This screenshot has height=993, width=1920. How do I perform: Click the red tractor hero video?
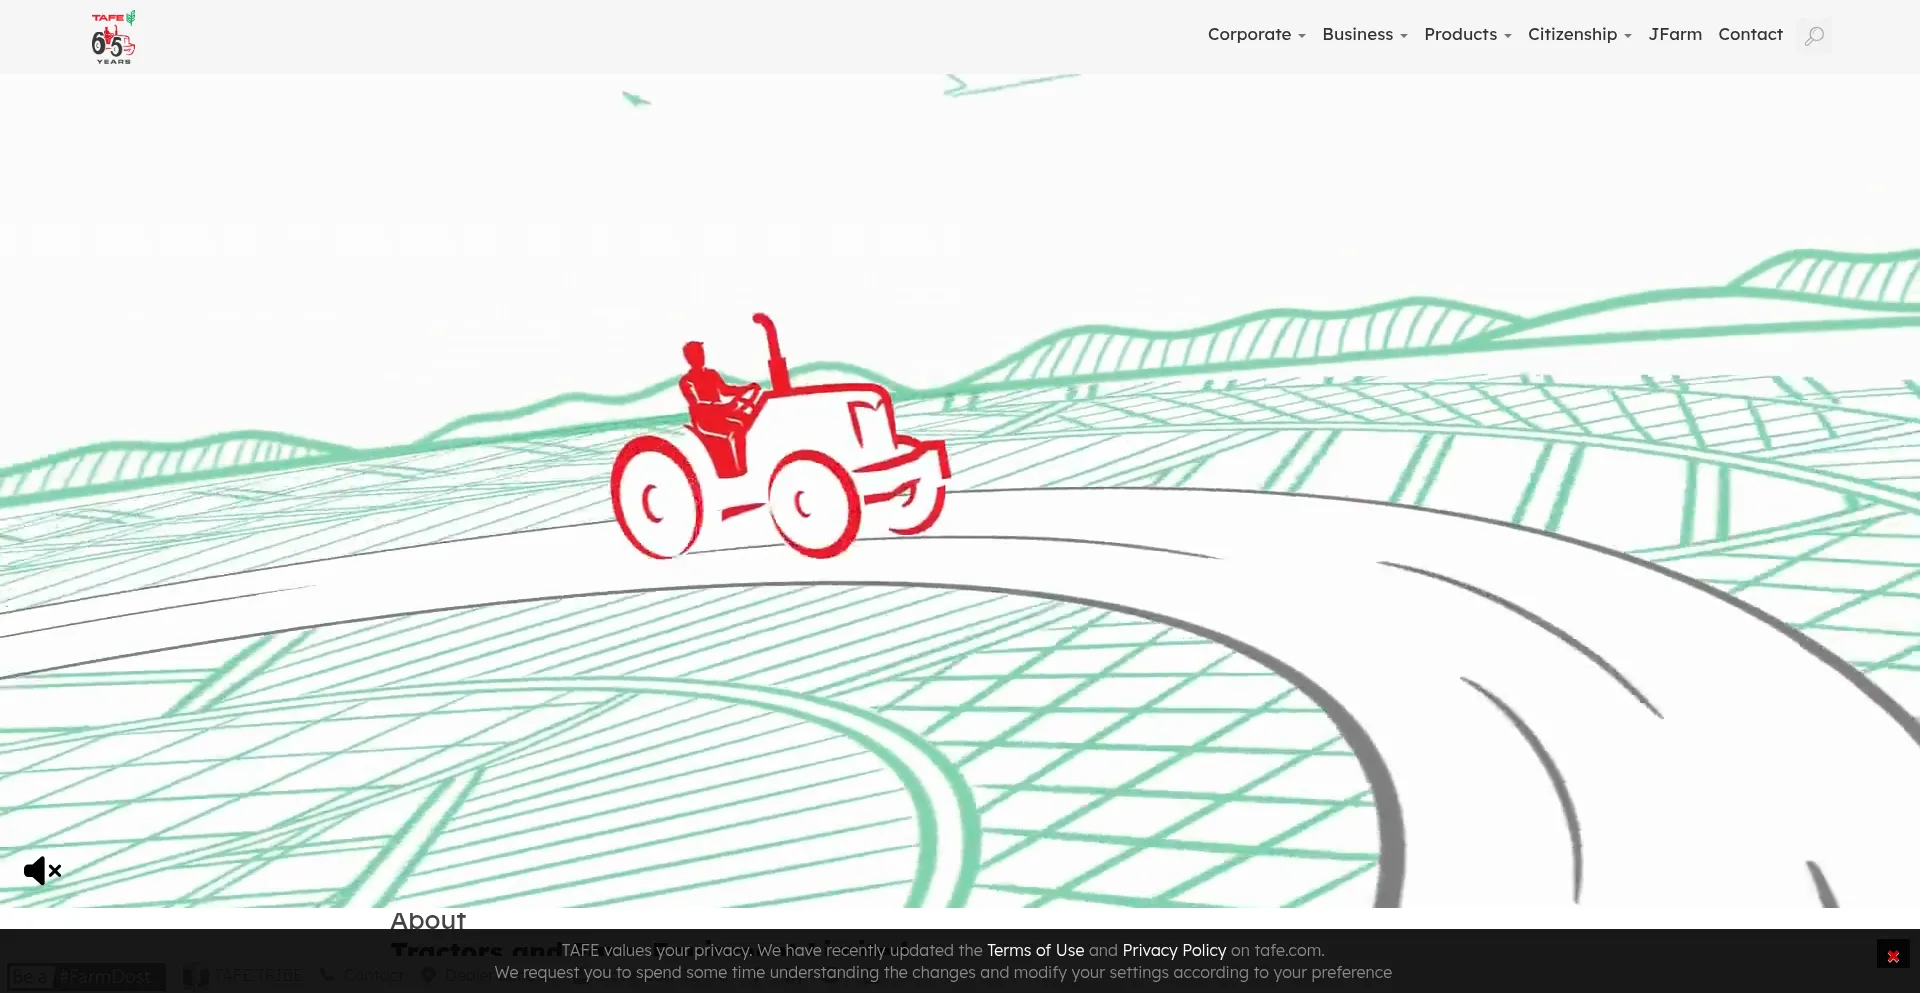click(x=780, y=440)
